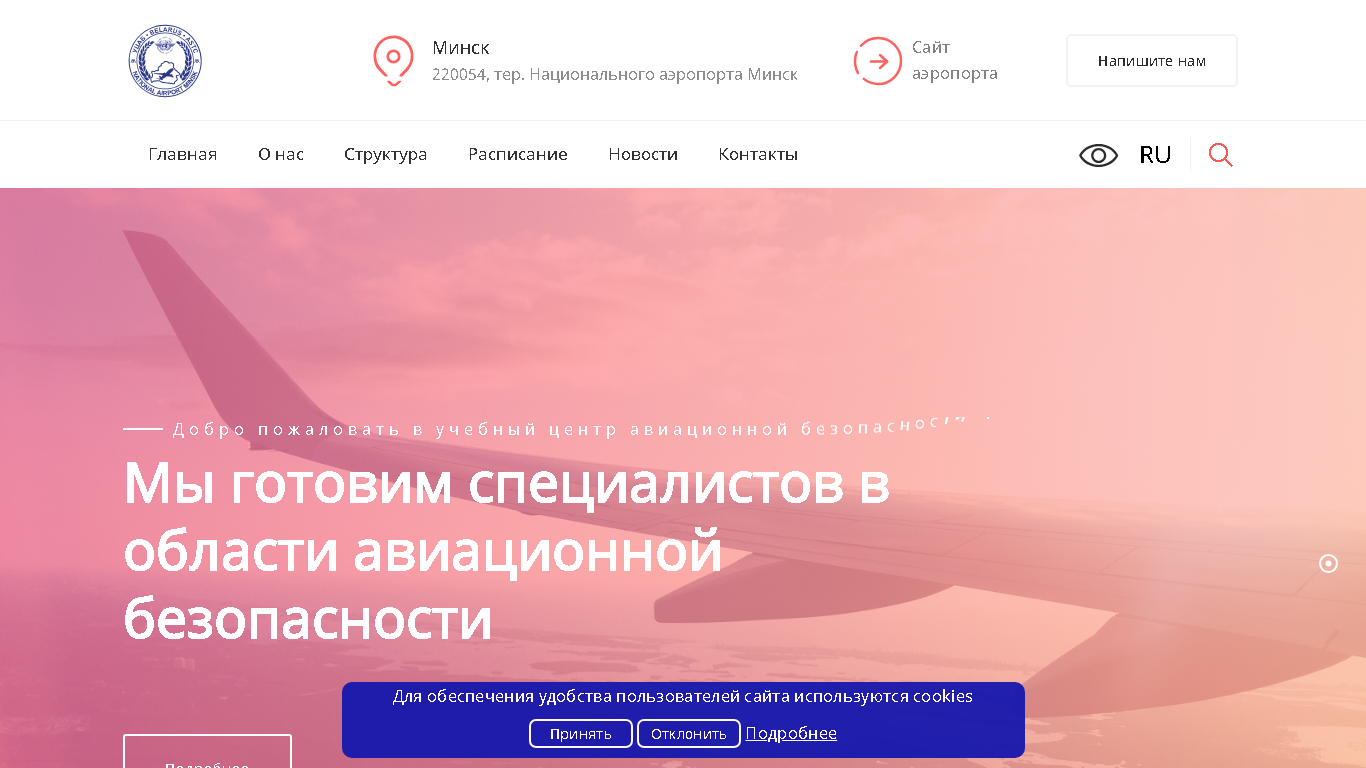Click the National Airport Minsk logo
Image resolution: width=1366 pixels, height=768 pixels.
(166, 61)
